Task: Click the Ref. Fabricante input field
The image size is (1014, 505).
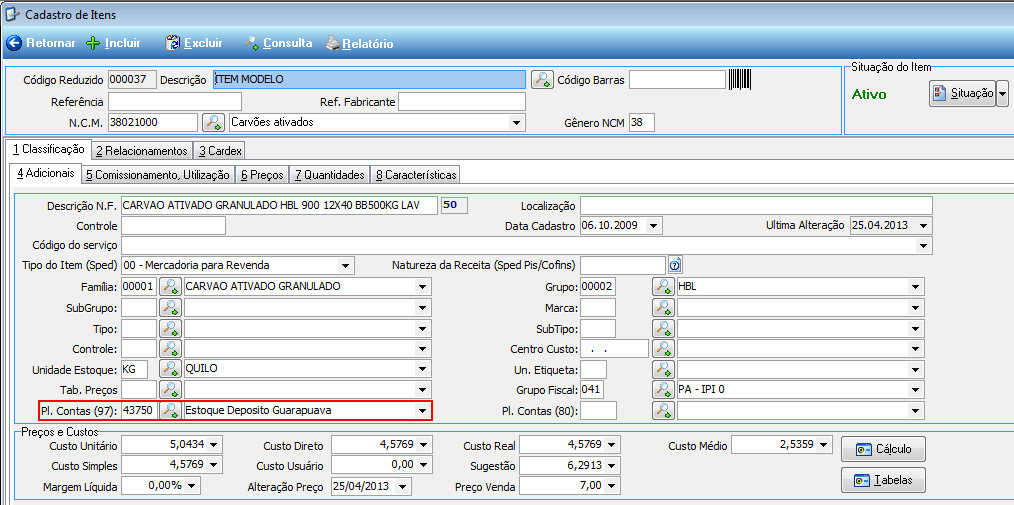Action: click(462, 102)
